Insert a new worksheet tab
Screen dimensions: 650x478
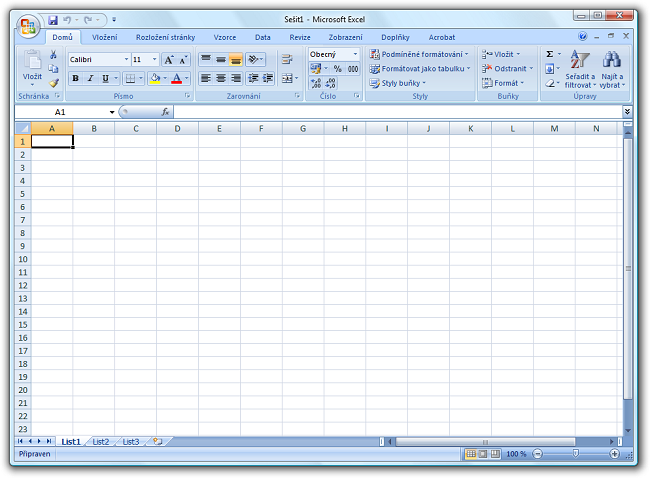(x=158, y=442)
